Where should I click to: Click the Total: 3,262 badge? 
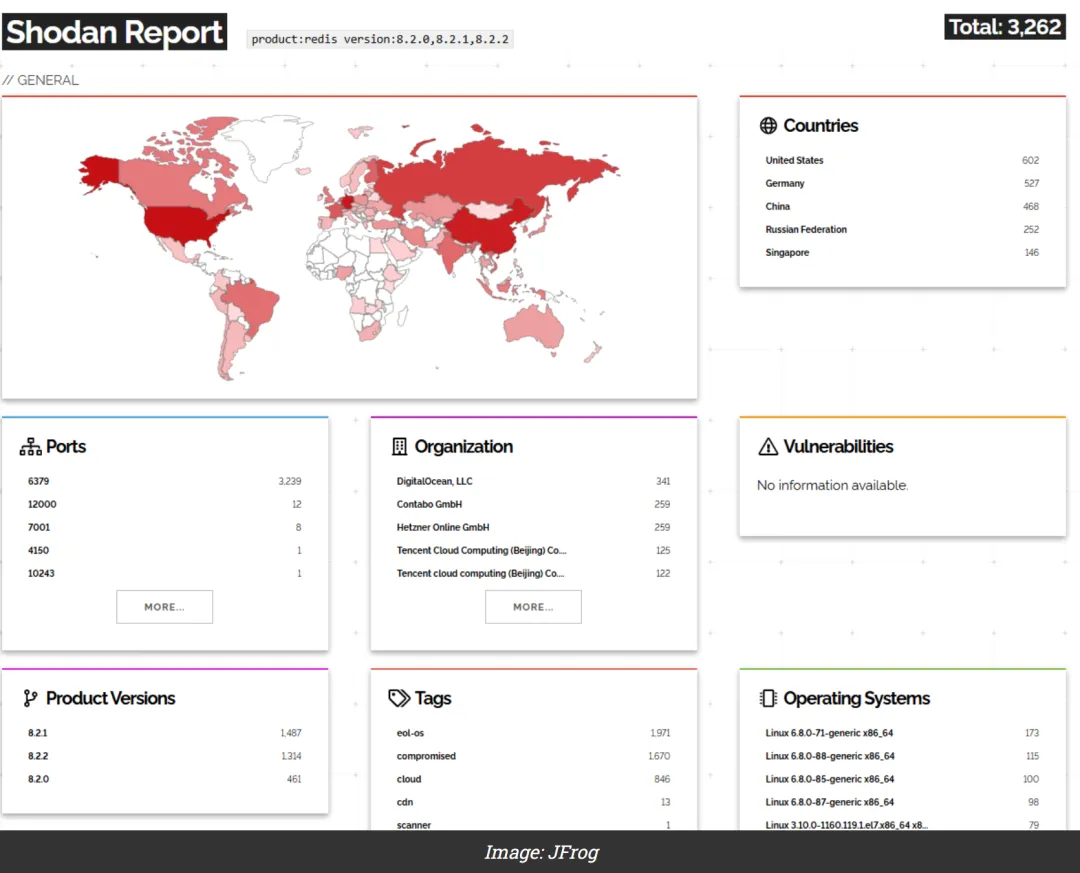[x=1005, y=27]
